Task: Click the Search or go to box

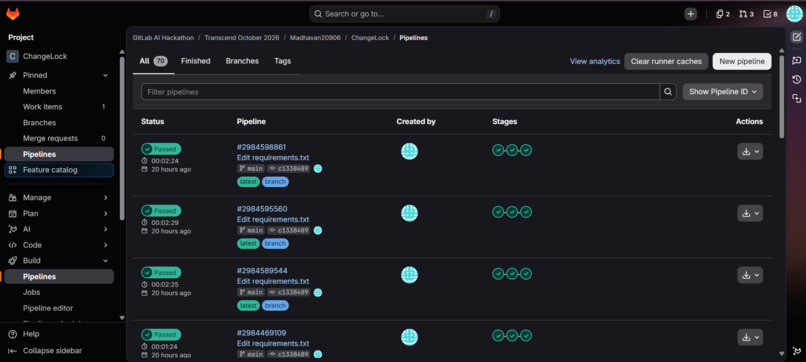Action: 405,14
